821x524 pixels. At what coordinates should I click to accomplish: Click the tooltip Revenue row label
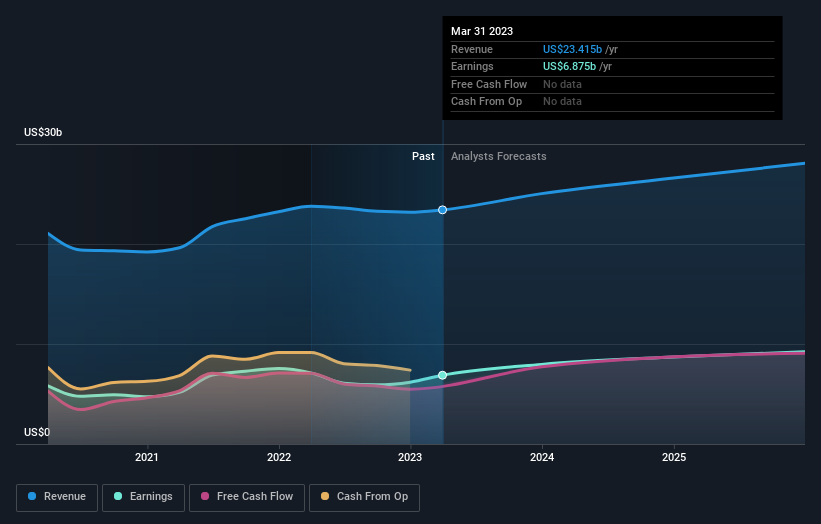(472, 49)
